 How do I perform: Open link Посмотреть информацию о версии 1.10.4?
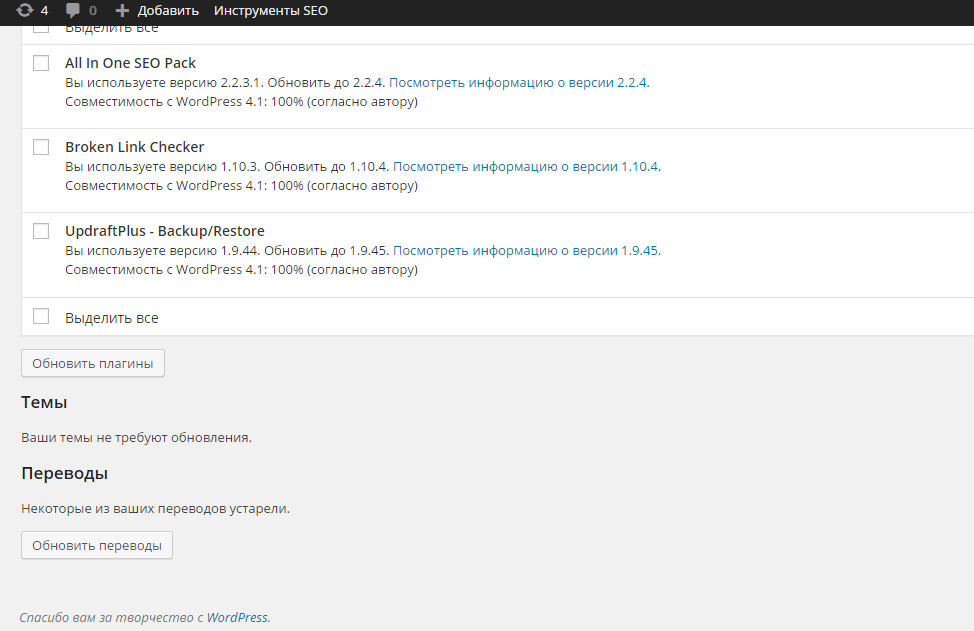coord(526,166)
